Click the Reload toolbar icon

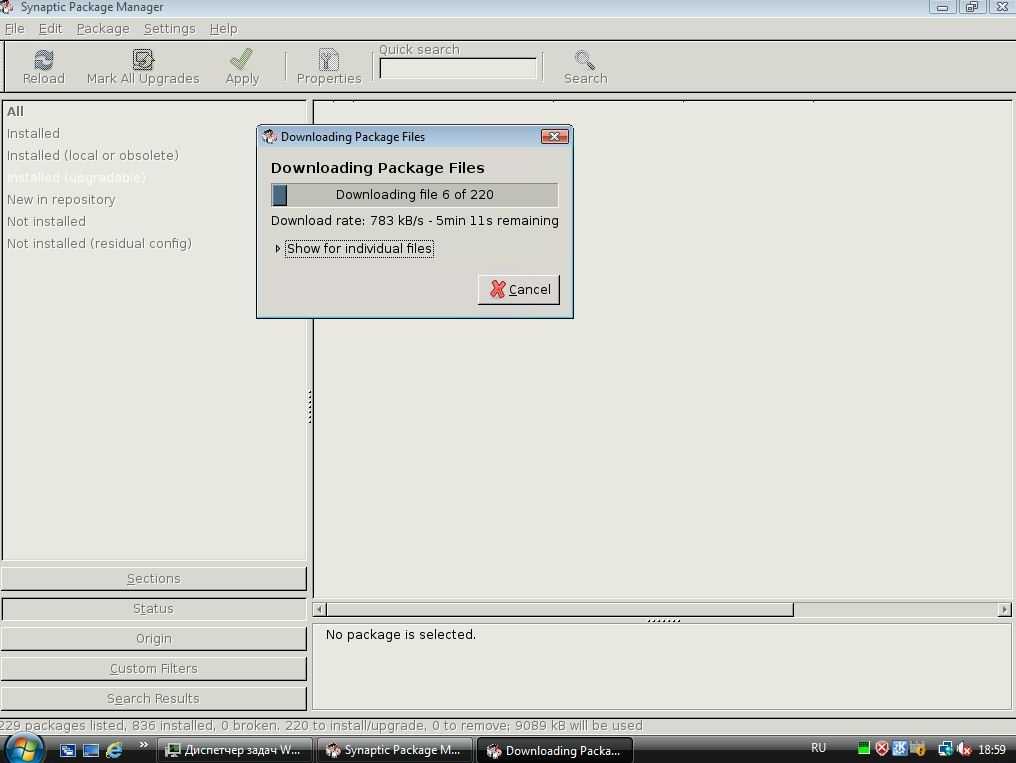click(43, 61)
